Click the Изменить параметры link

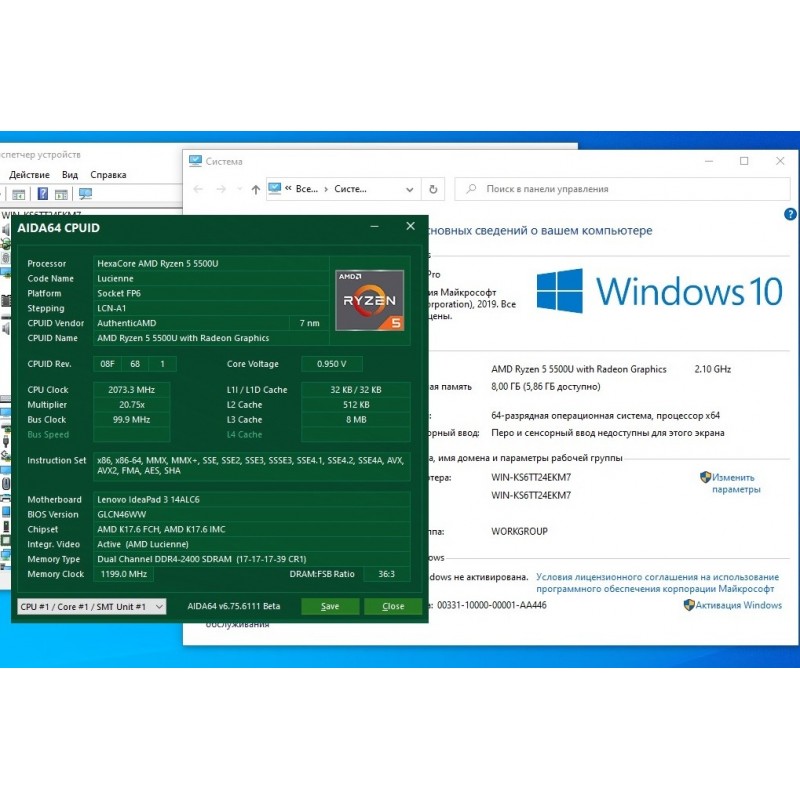coord(736,484)
